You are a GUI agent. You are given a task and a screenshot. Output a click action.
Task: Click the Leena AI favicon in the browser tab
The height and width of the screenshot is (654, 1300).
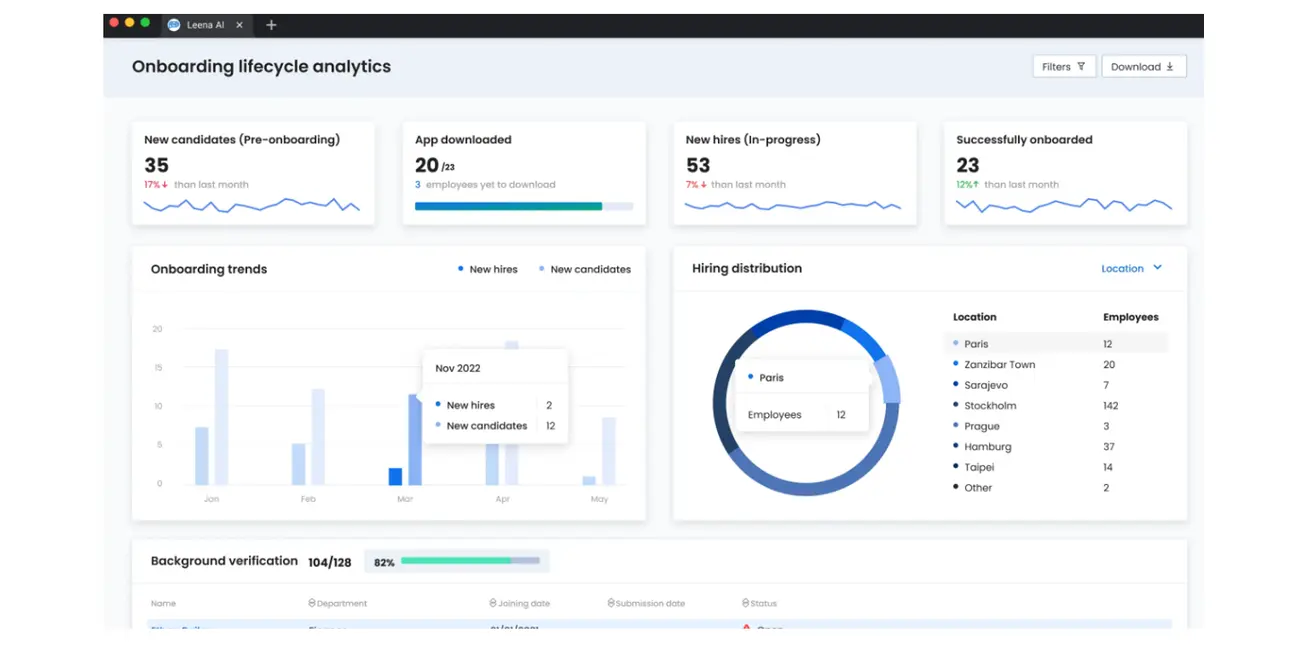[x=174, y=25]
